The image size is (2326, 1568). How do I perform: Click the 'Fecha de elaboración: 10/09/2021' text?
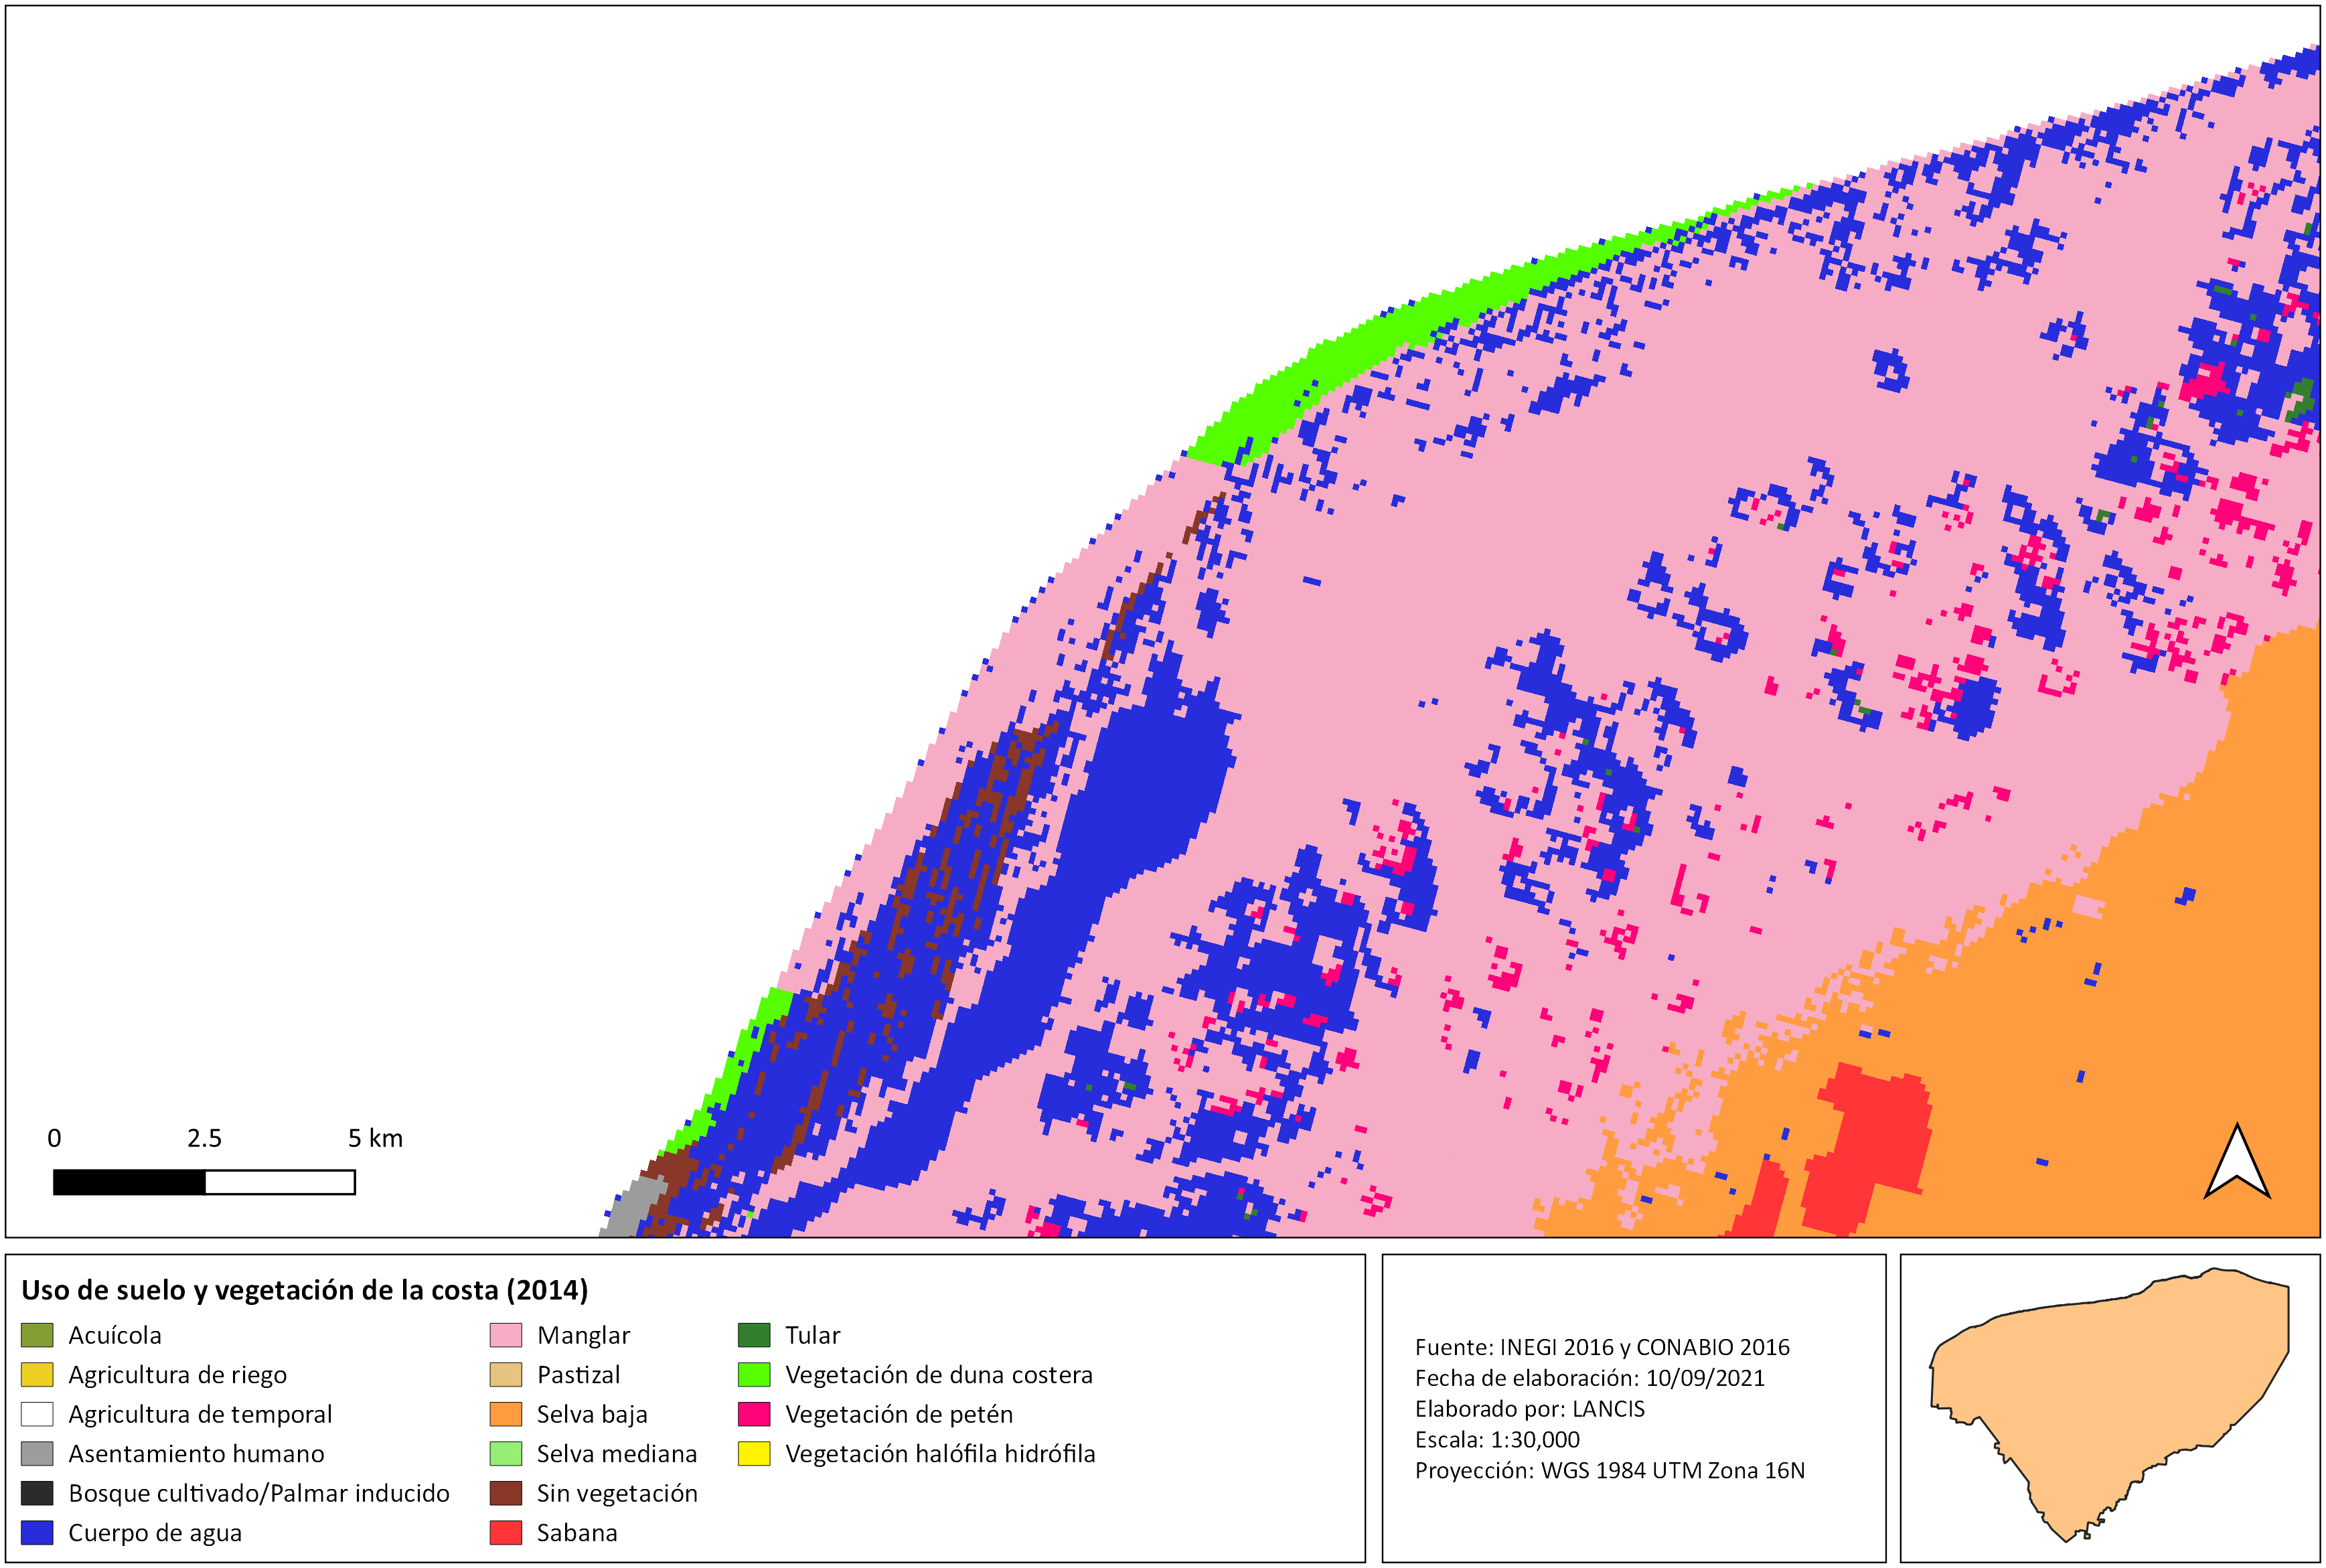(1590, 1378)
